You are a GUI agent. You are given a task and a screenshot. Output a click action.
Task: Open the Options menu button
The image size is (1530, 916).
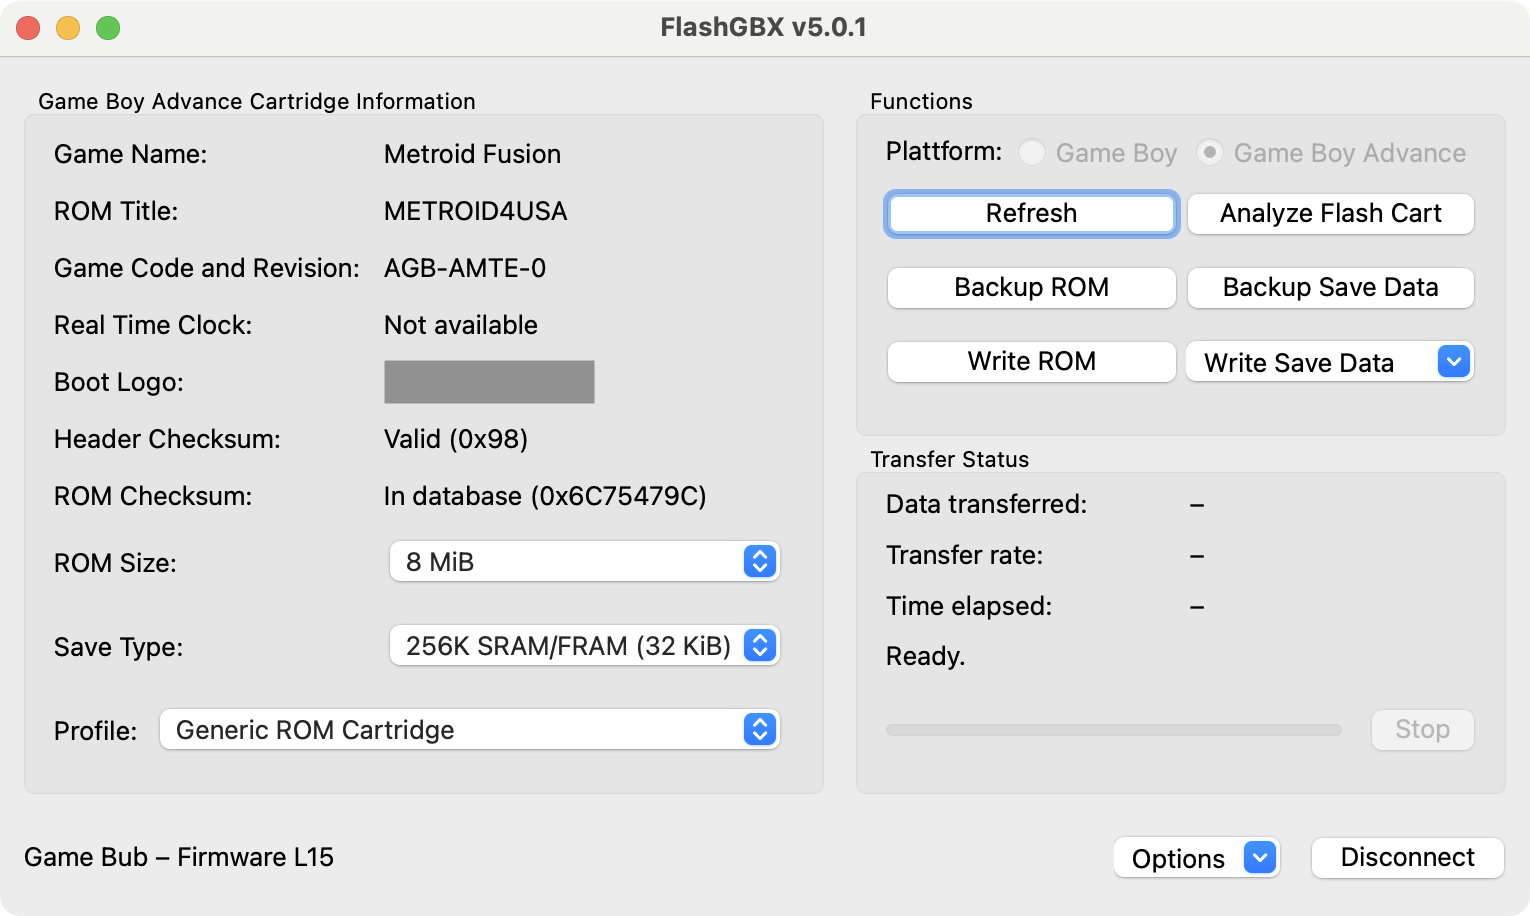(1197, 858)
